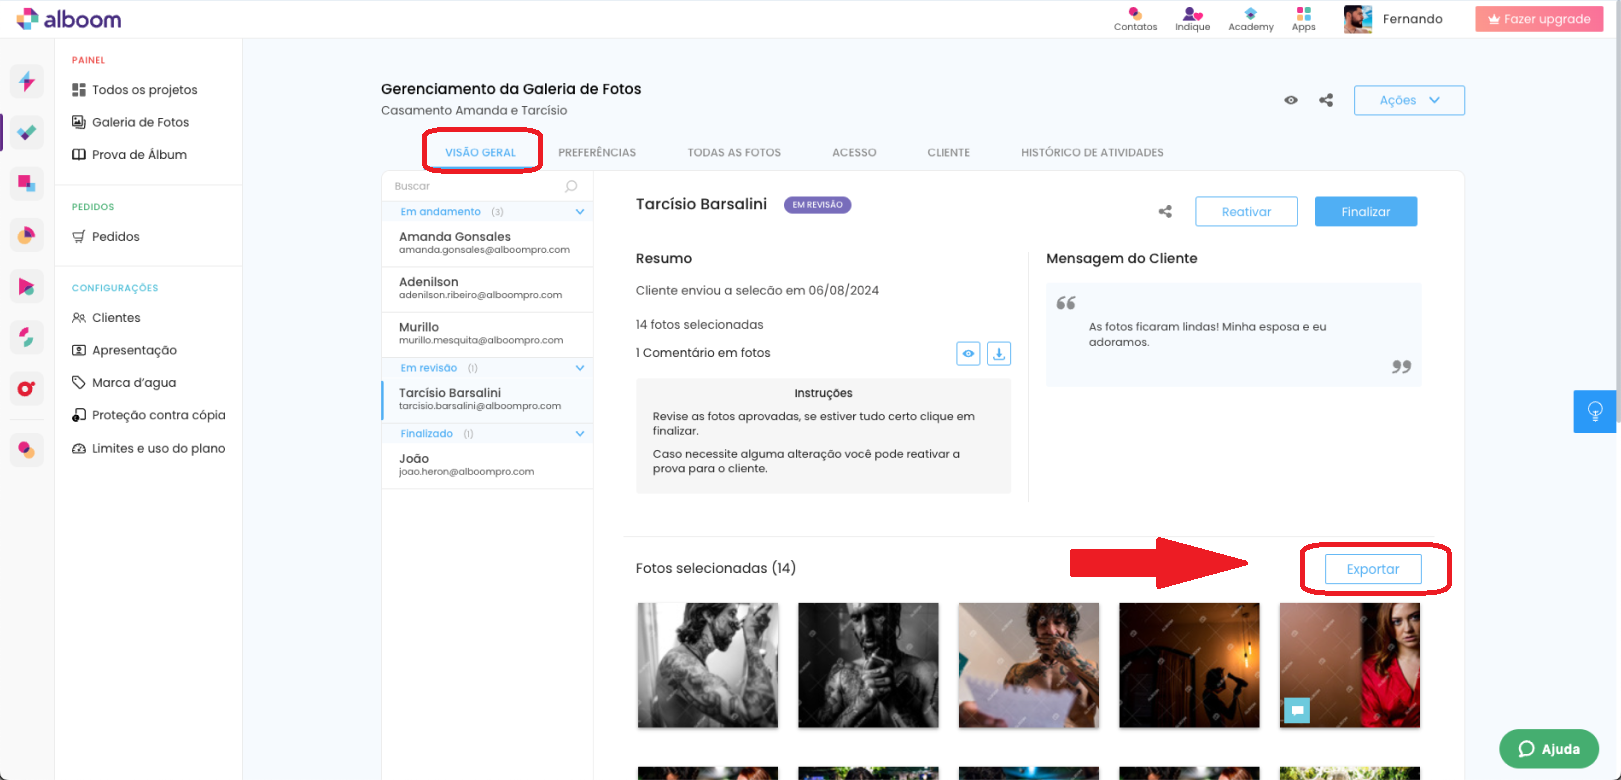
Task: Click '1 Comentário em fotos' text
Action: [703, 353]
